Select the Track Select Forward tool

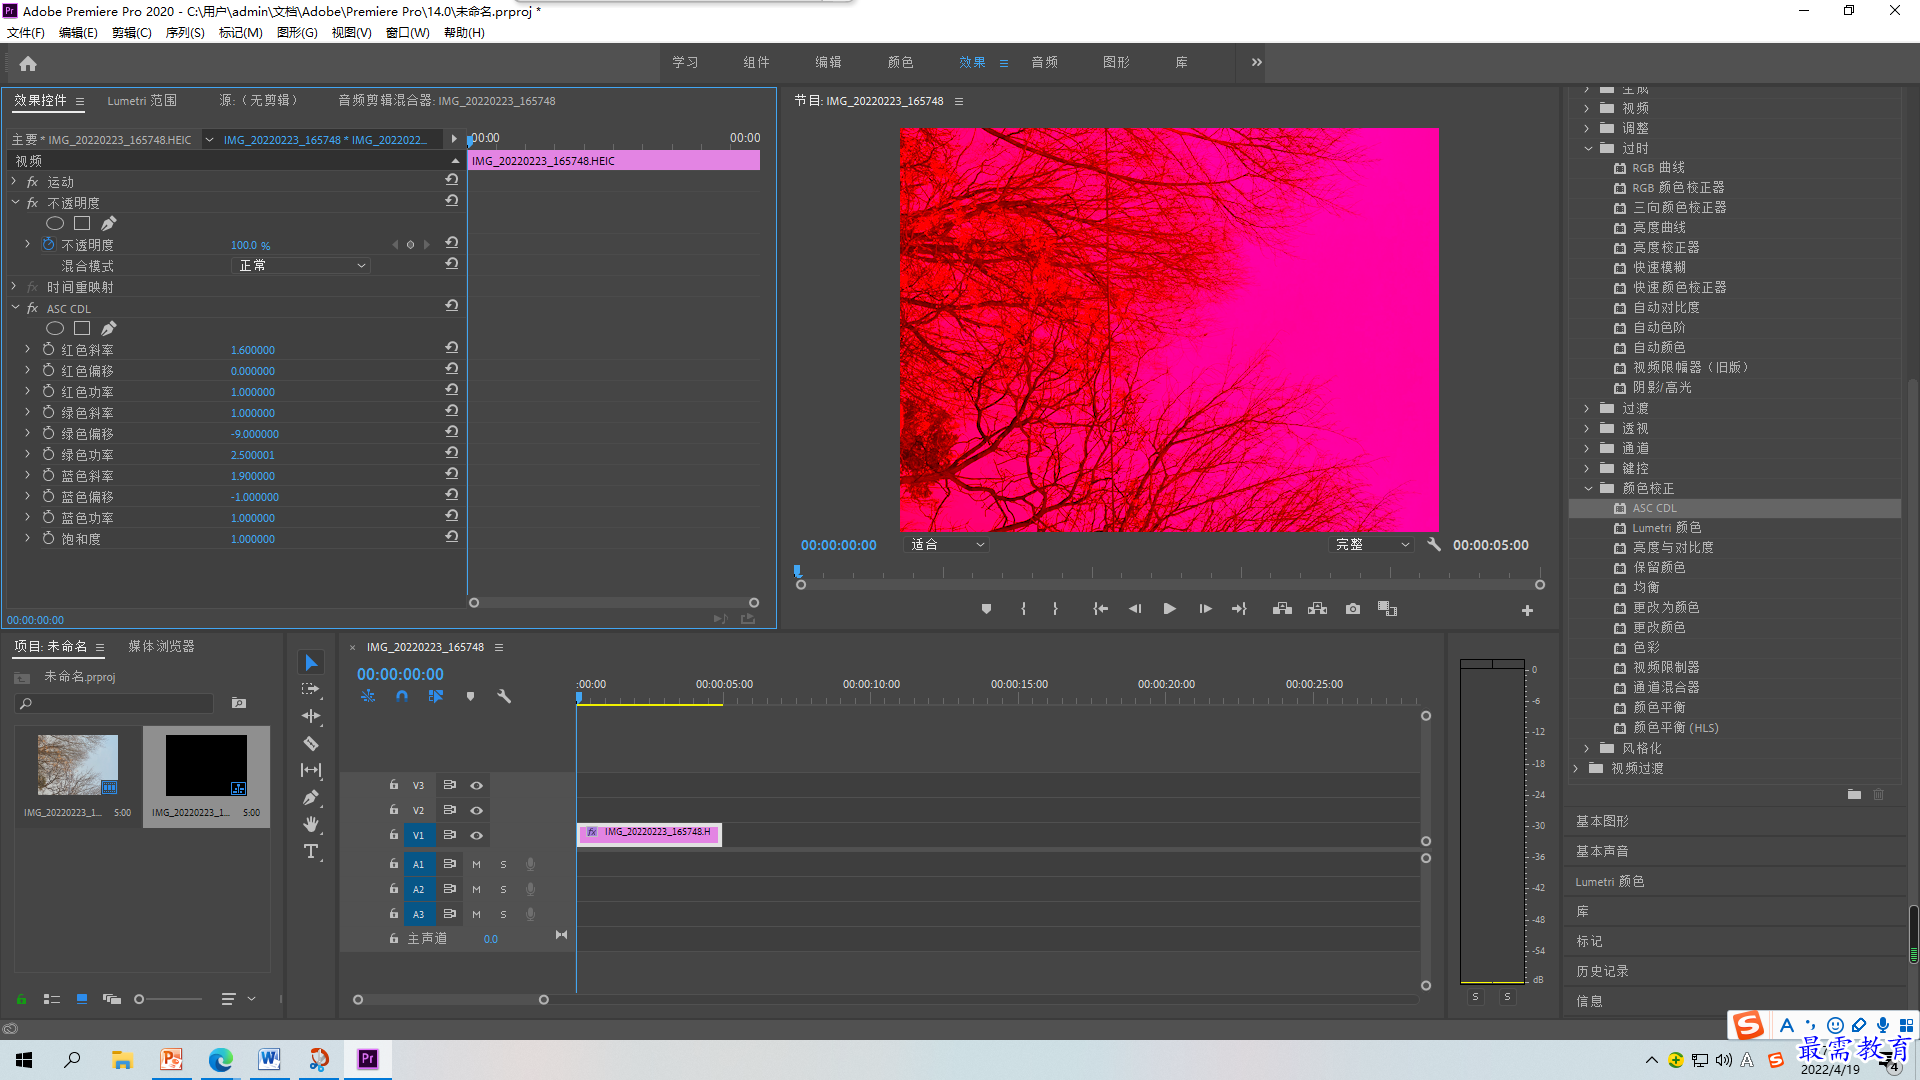point(311,689)
